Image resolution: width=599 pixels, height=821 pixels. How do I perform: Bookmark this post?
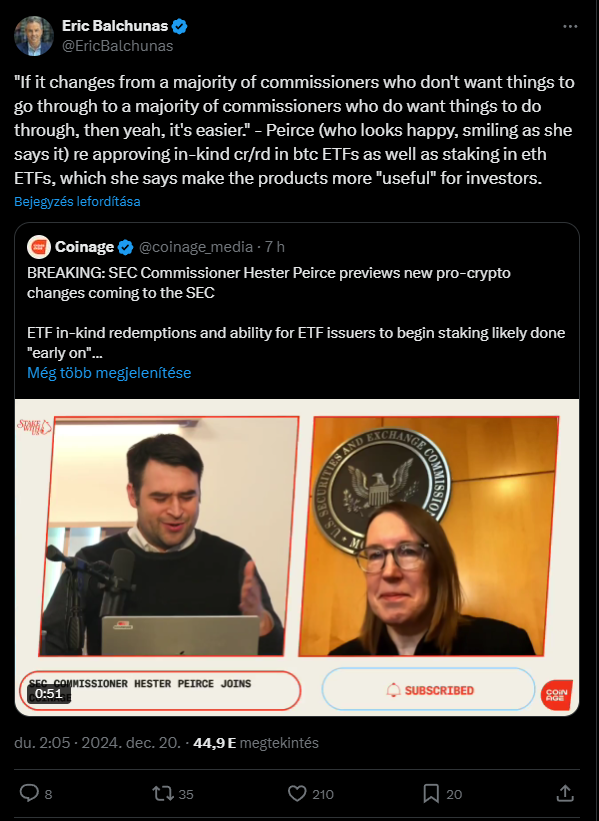click(x=431, y=794)
